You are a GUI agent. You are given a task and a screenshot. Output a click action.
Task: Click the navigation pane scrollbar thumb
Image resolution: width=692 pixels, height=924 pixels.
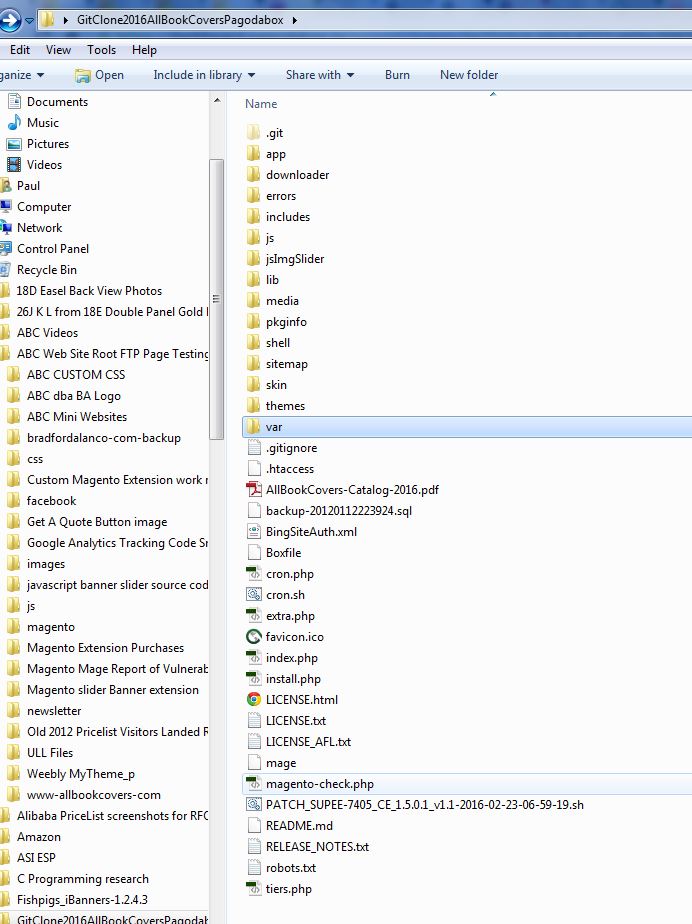(216, 299)
